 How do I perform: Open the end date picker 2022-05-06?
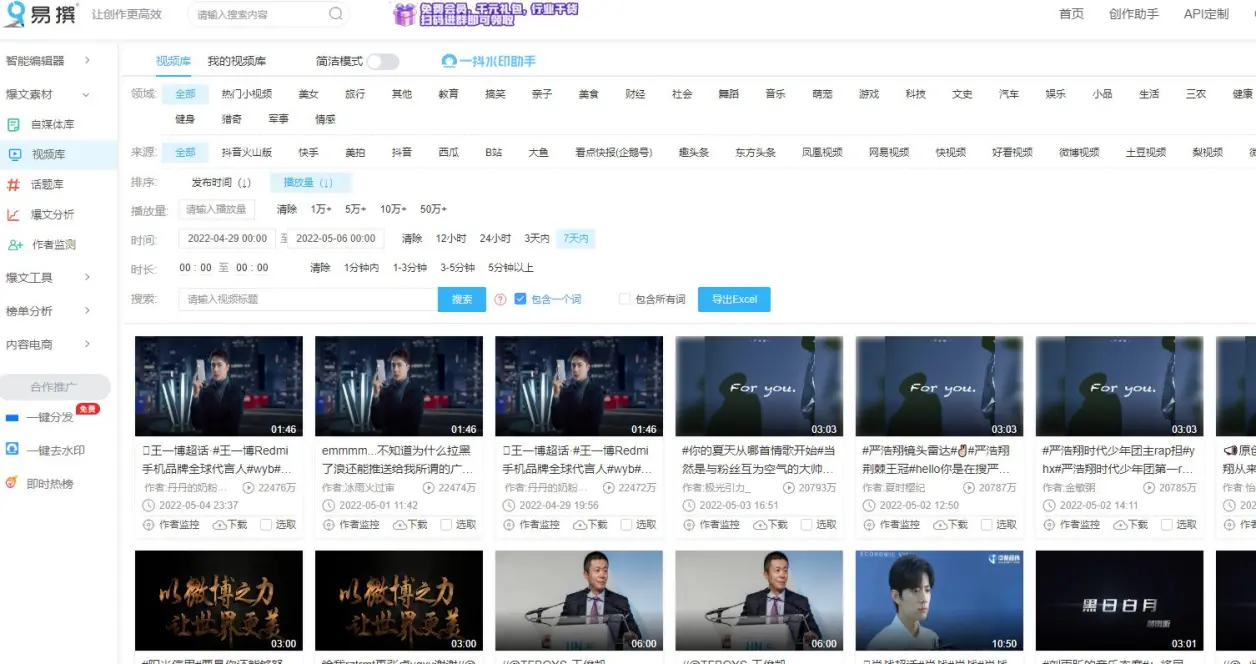pyautogui.click(x=336, y=239)
